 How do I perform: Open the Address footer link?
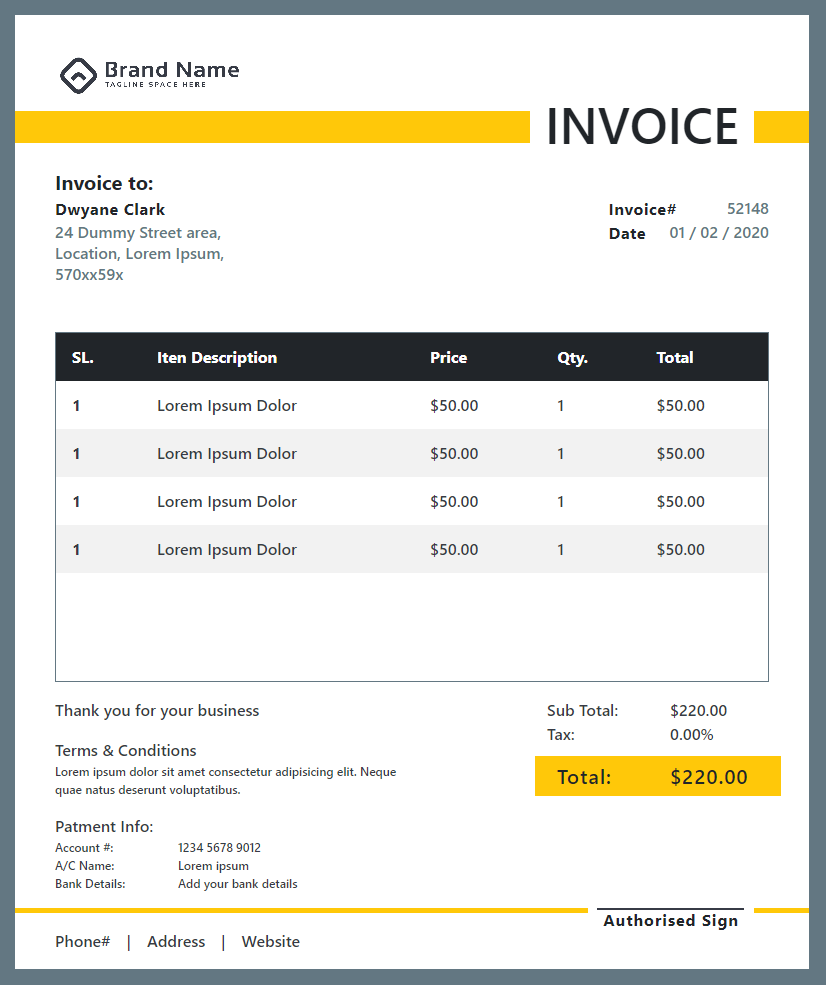click(x=176, y=941)
